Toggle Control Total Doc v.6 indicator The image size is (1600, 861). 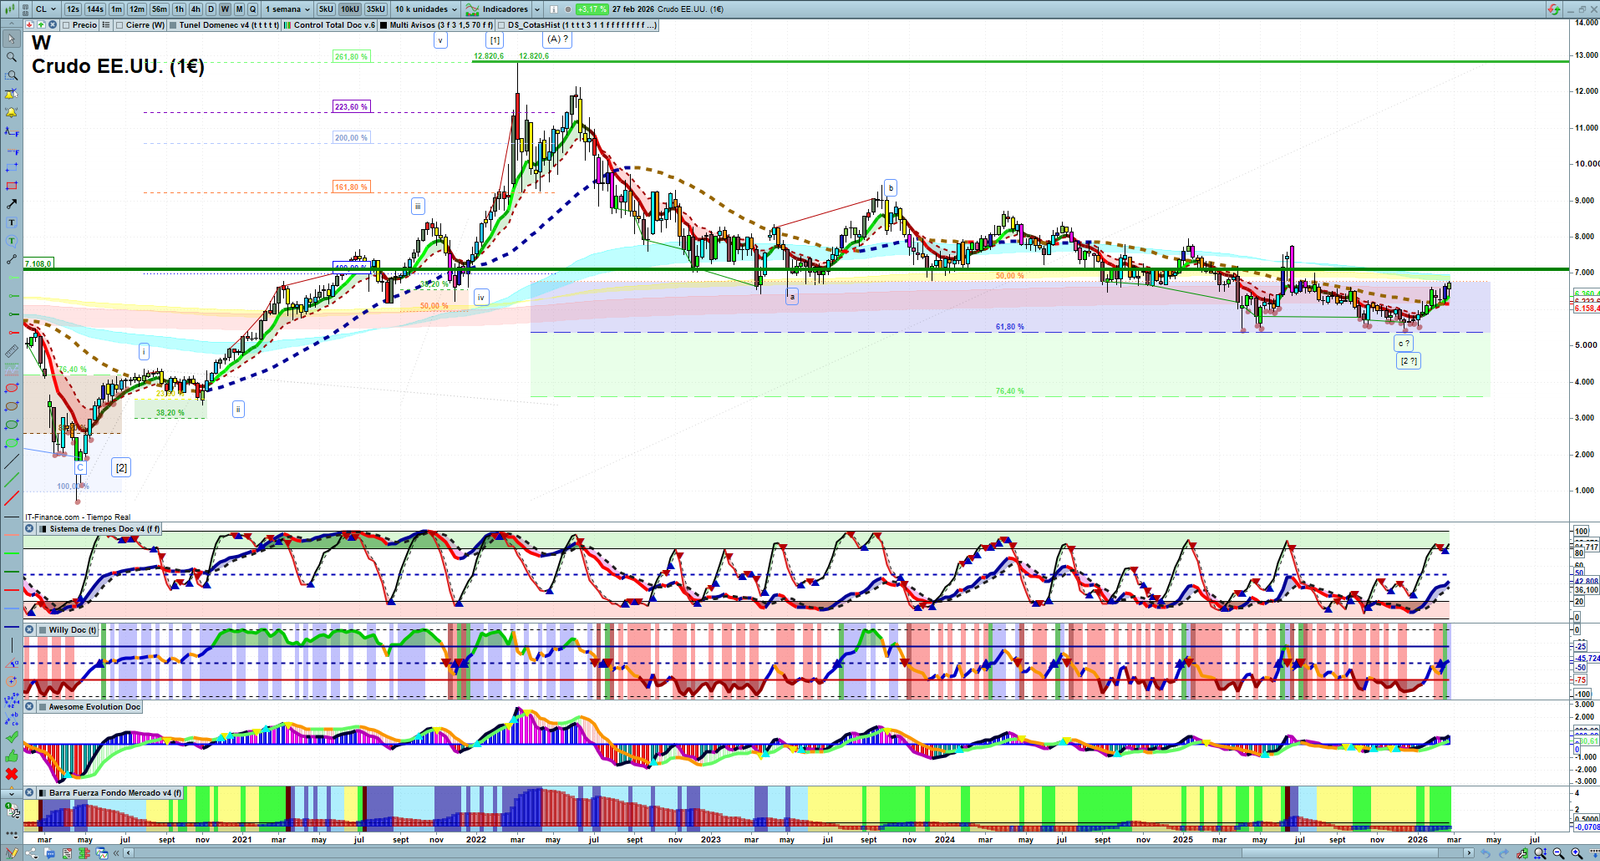[x=288, y=25]
